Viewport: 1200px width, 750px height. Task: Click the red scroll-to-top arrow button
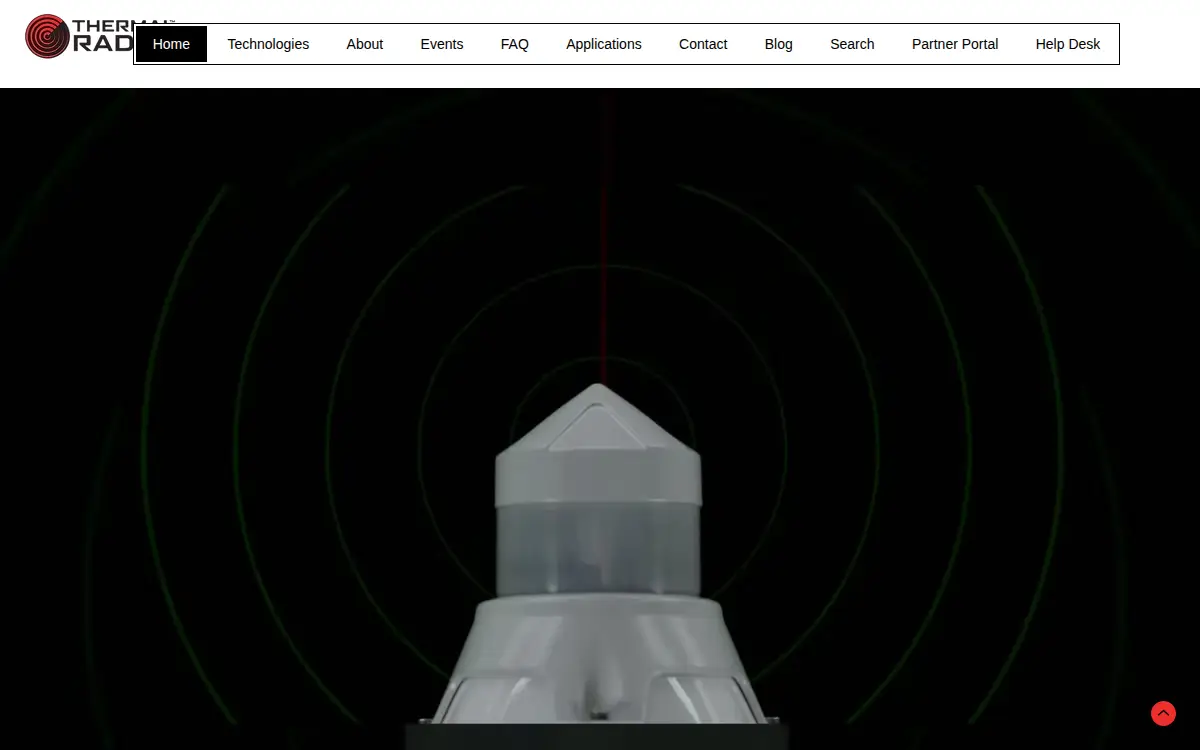point(1163,713)
